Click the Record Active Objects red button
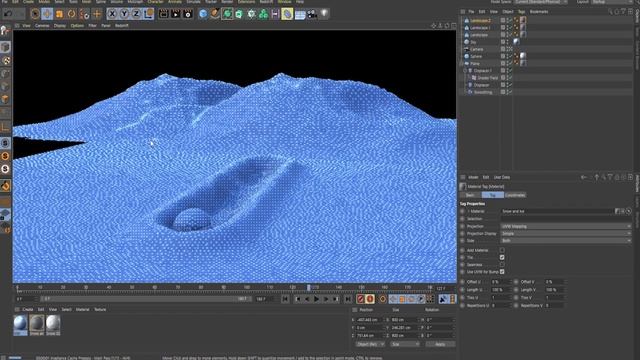This screenshot has width=640, height=360. point(360,299)
